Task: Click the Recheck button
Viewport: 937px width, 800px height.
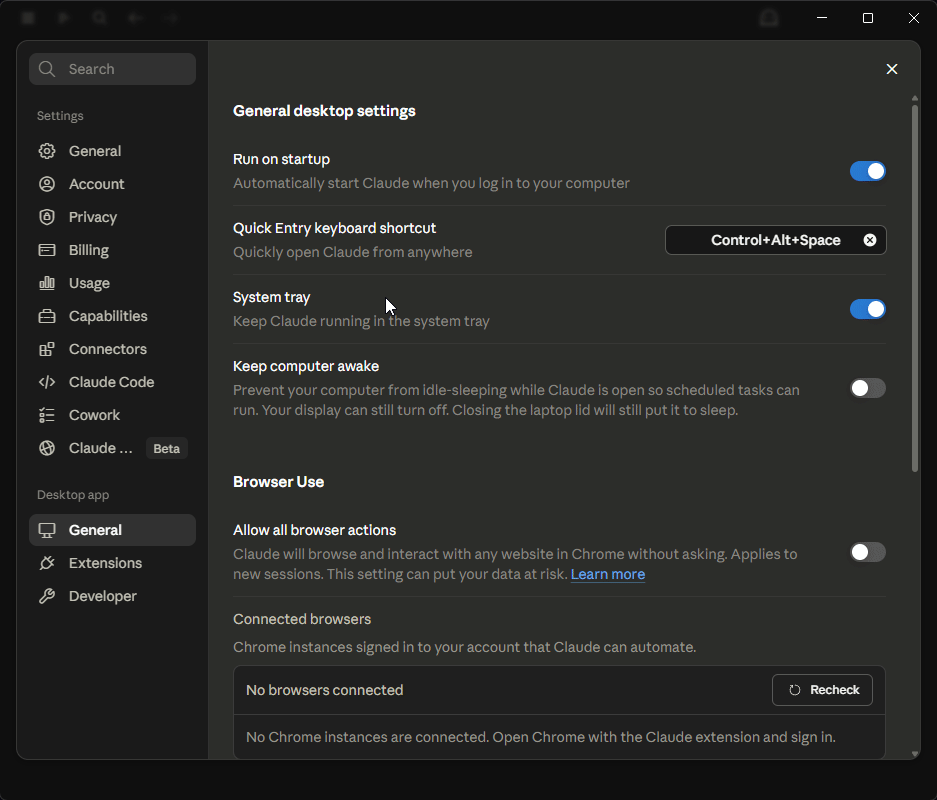Action: (x=822, y=690)
